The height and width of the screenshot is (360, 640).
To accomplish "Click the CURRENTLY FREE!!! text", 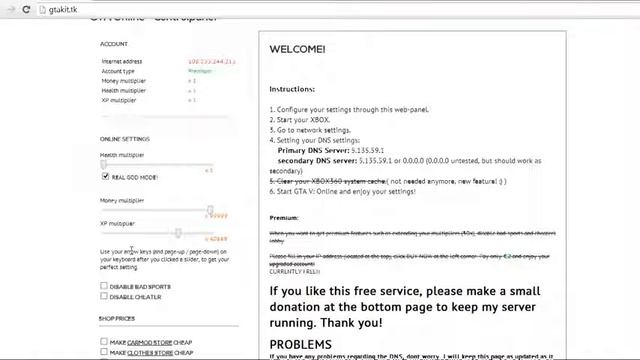I will coord(294,272).
